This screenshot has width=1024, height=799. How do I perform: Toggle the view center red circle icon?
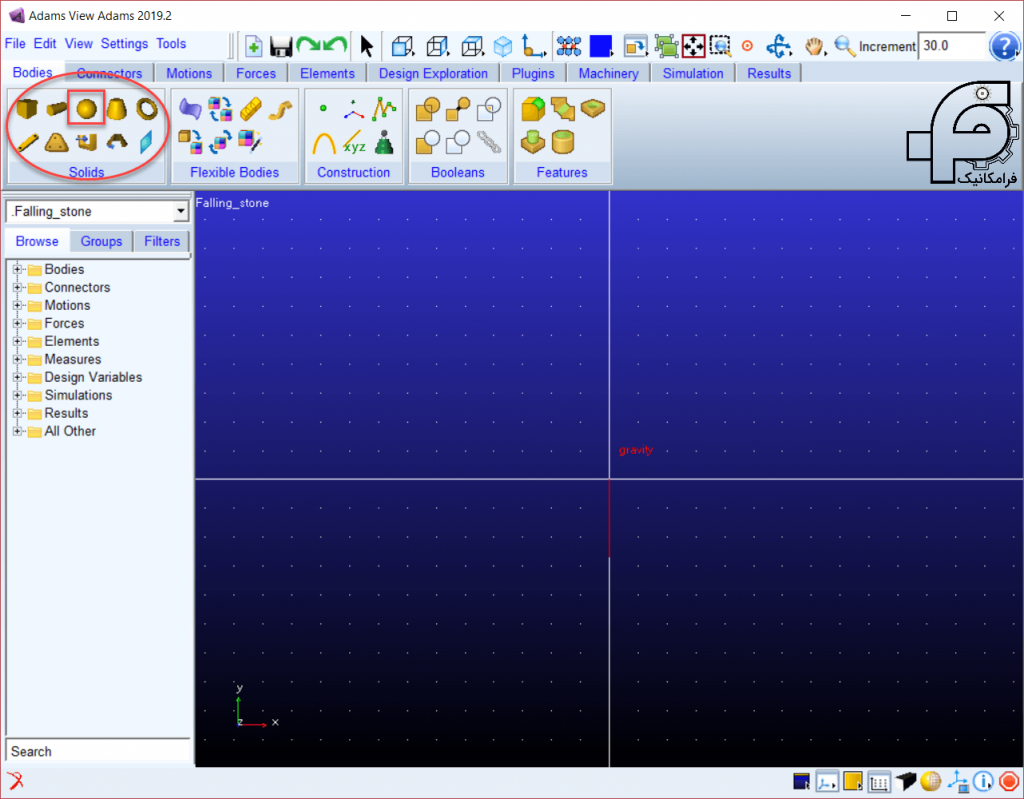coord(748,46)
